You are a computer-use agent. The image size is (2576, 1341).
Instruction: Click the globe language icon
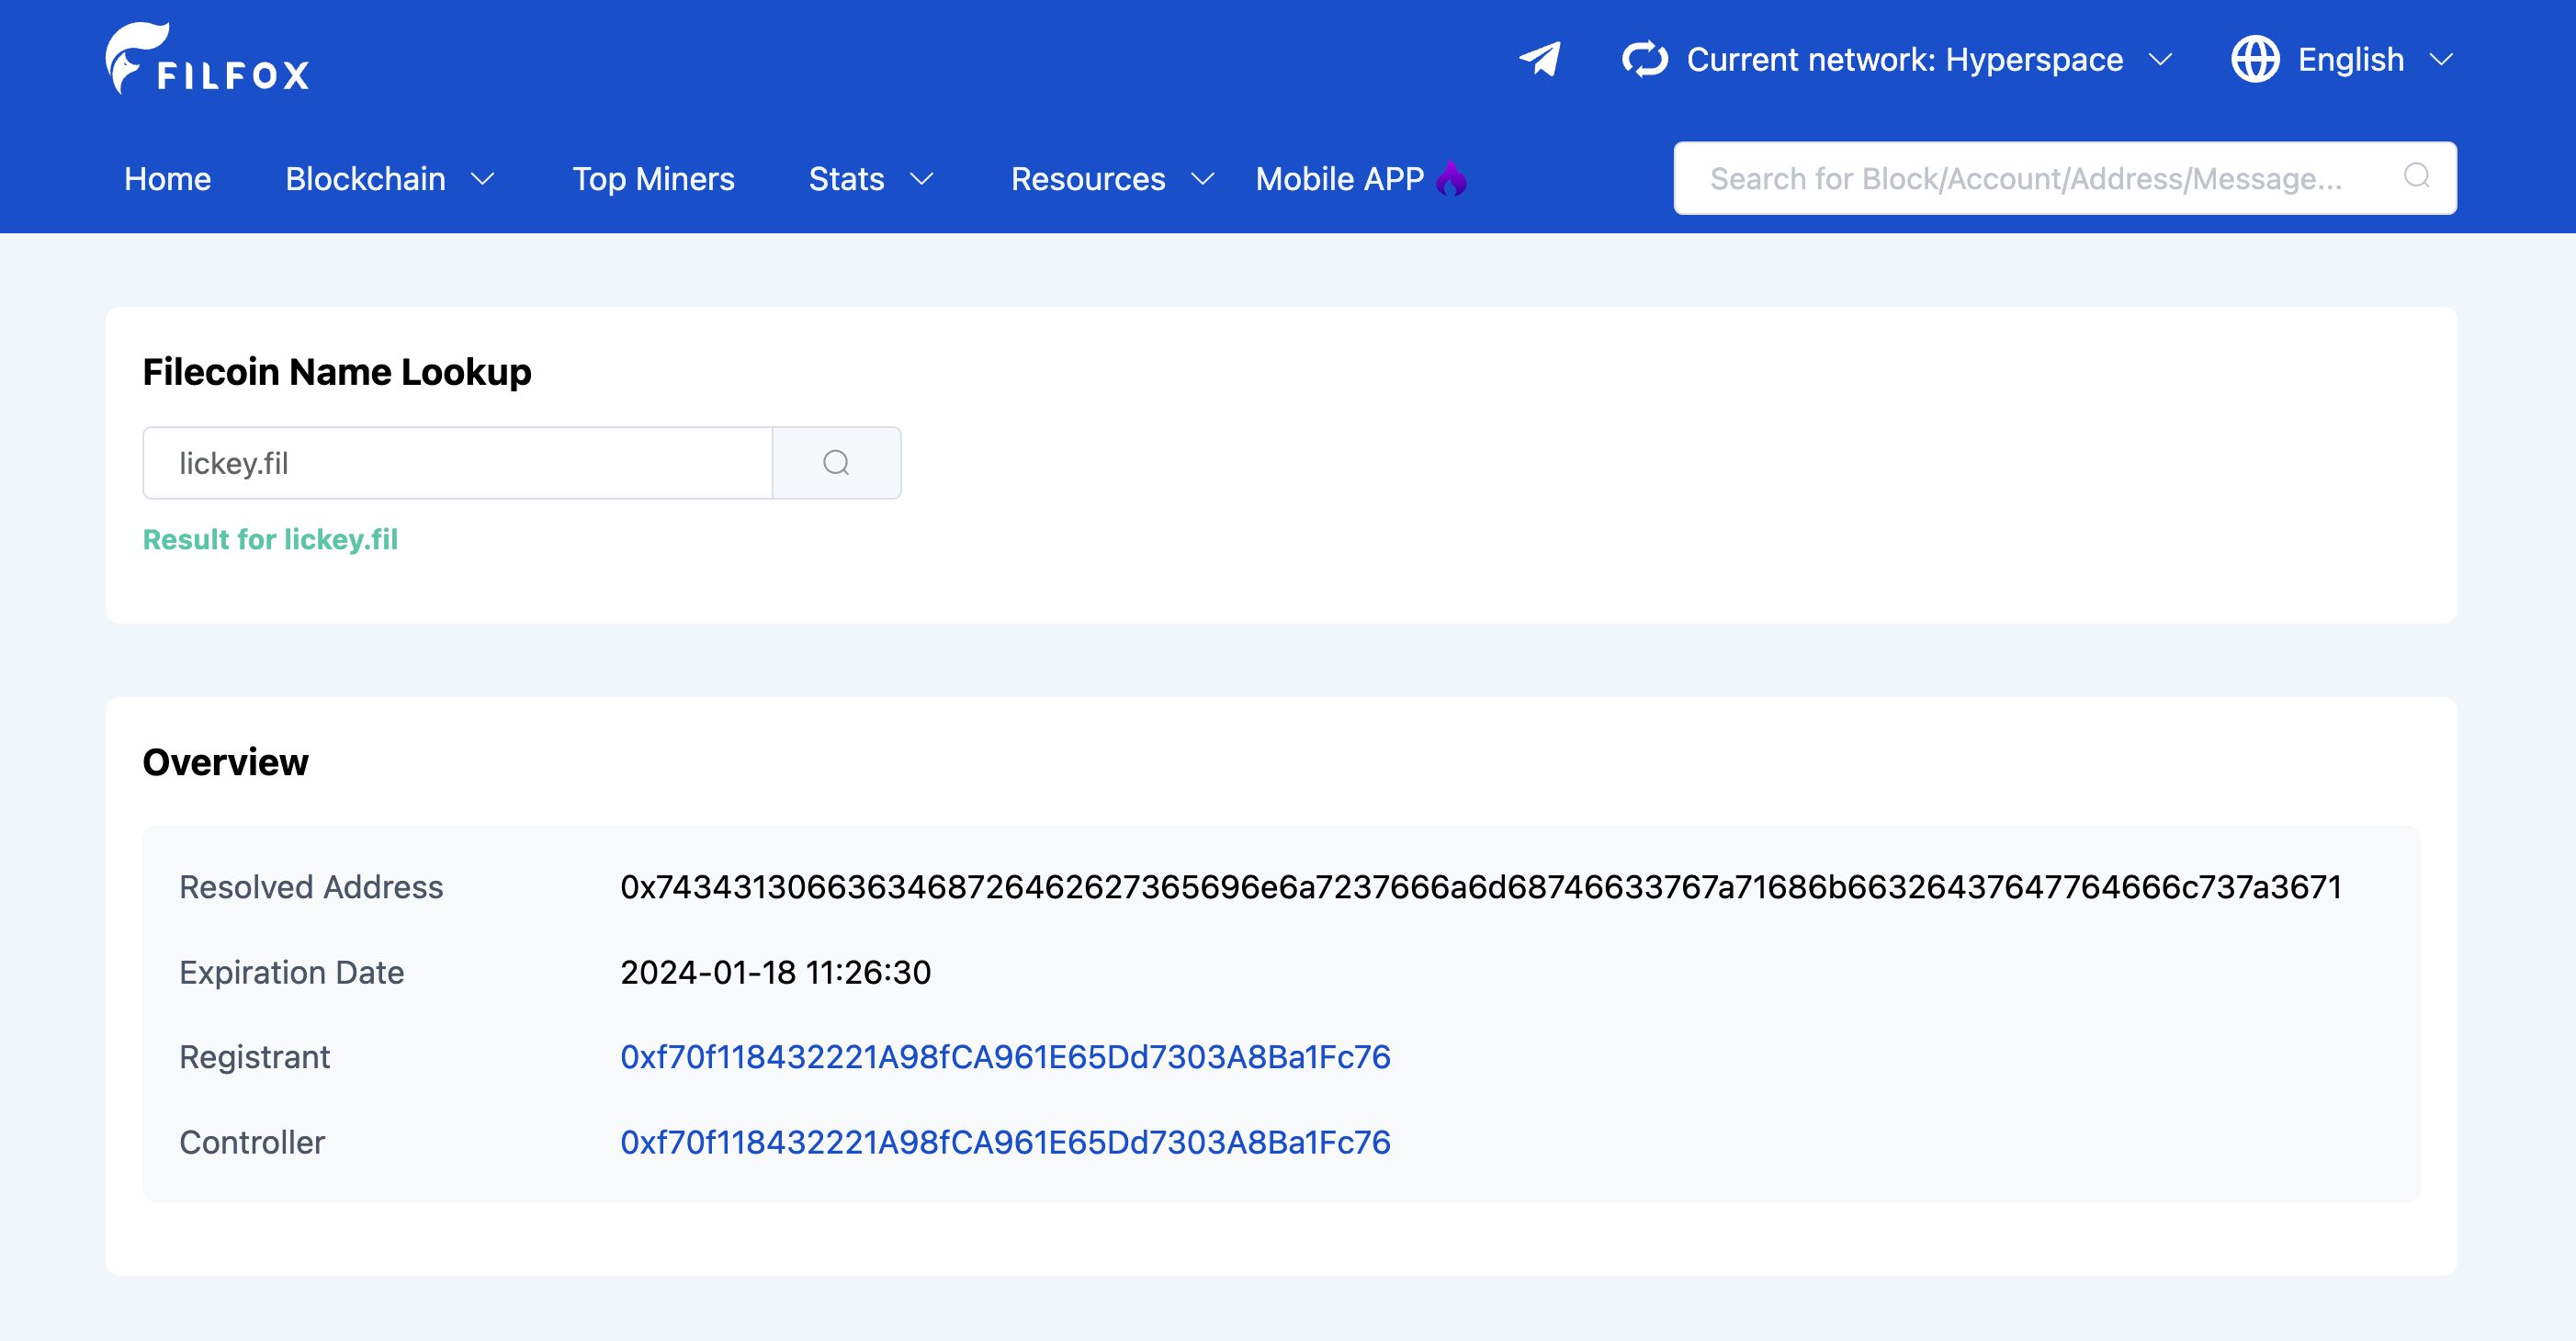[2255, 59]
